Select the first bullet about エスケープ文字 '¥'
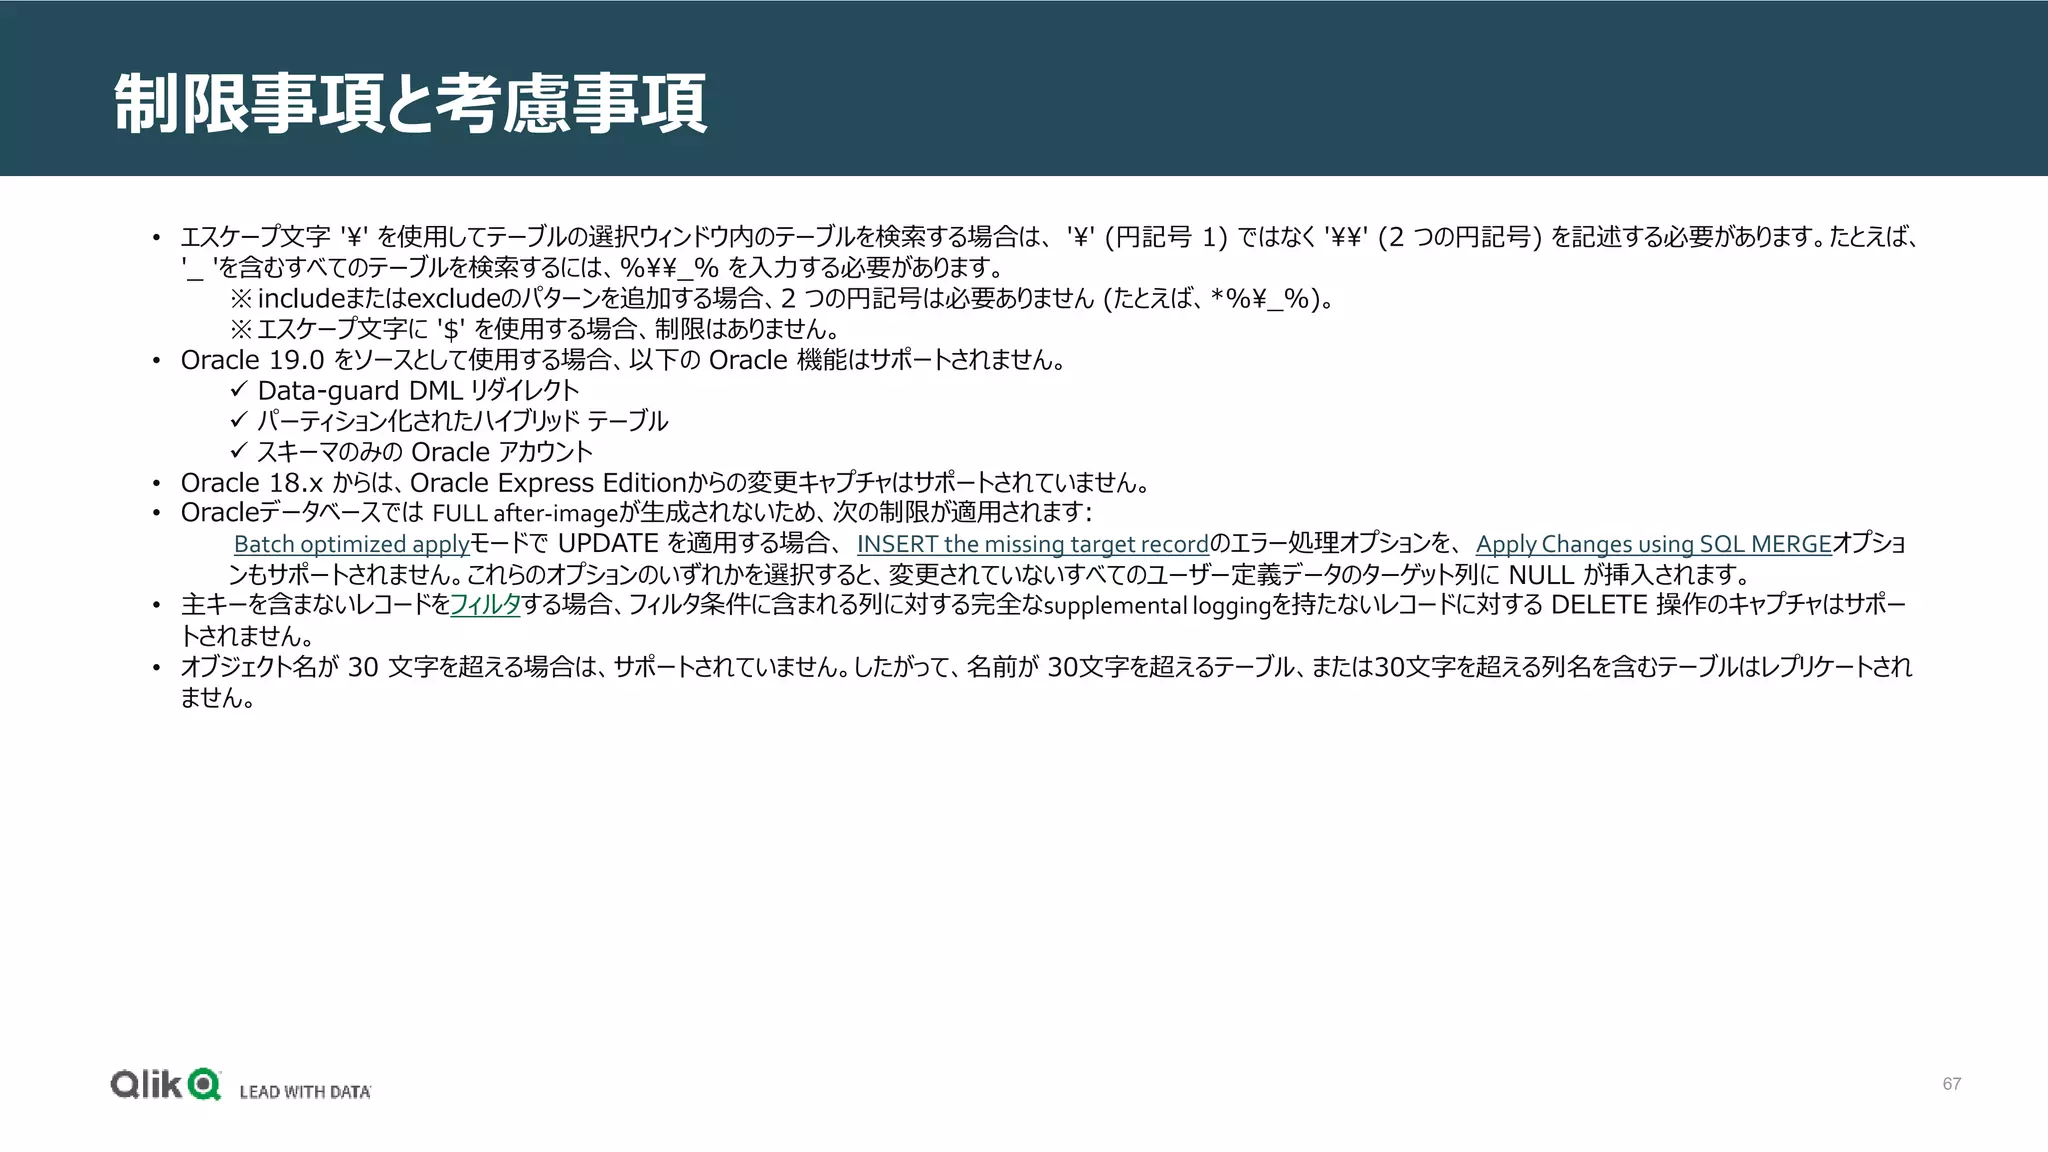This screenshot has height=1152, width=2048. point(1050,252)
